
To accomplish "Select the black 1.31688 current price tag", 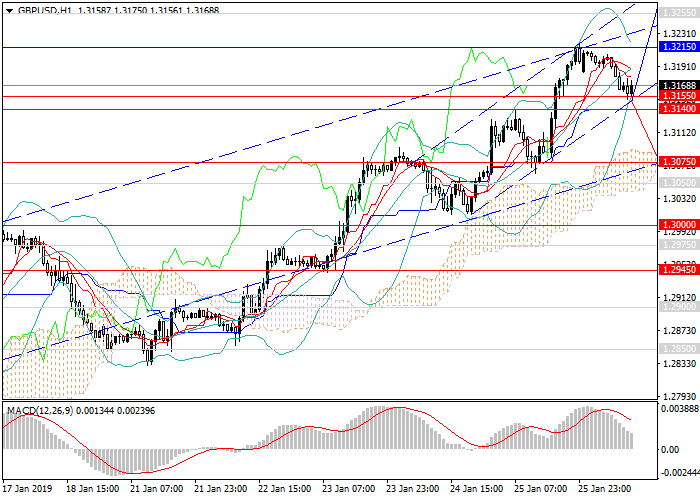I will point(677,85).
